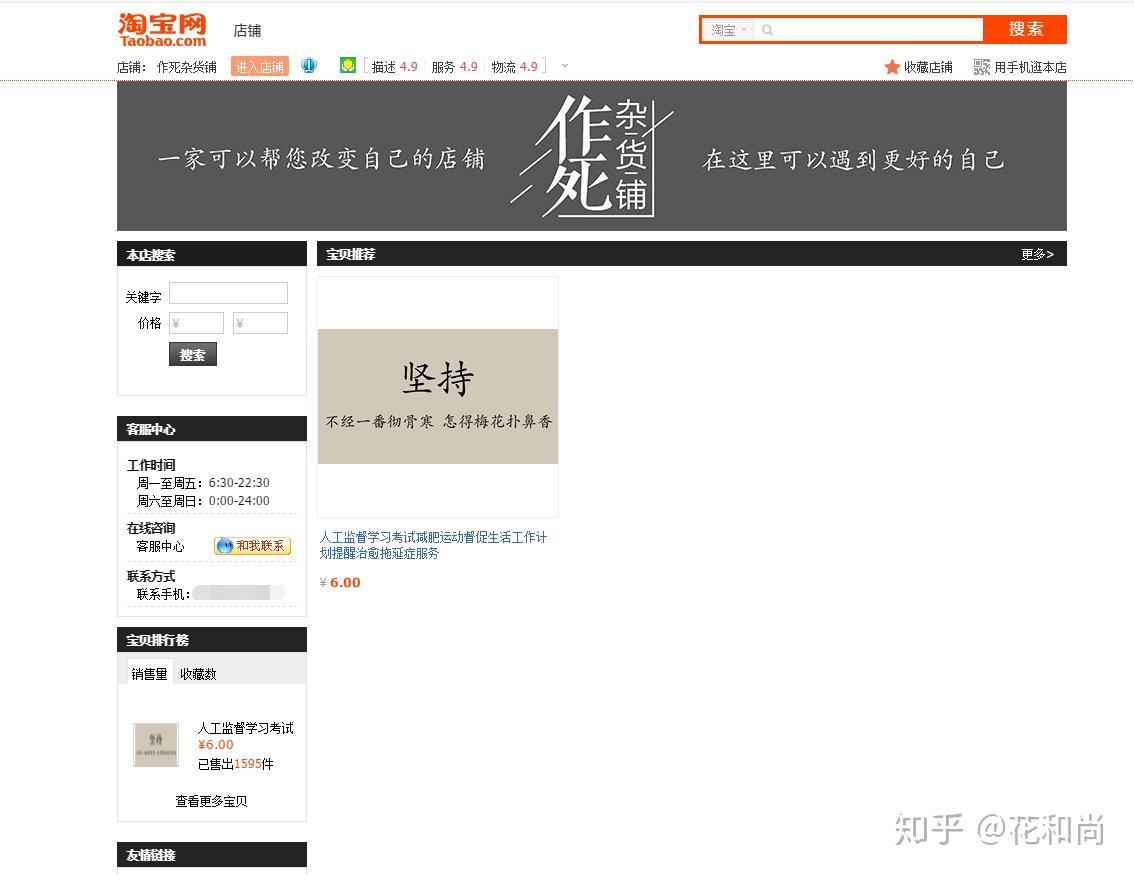Open the 查看更多宝贝 link
The image size is (1134, 875).
click(211, 801)
